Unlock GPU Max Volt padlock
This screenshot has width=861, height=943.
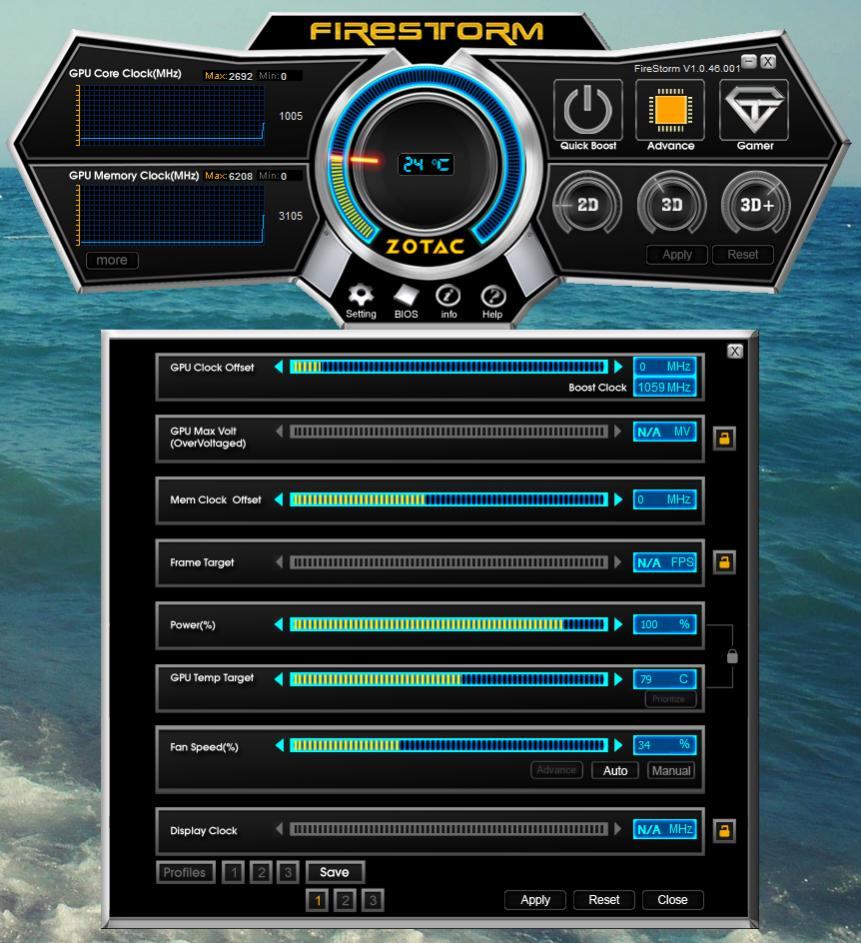click(724, 438)
